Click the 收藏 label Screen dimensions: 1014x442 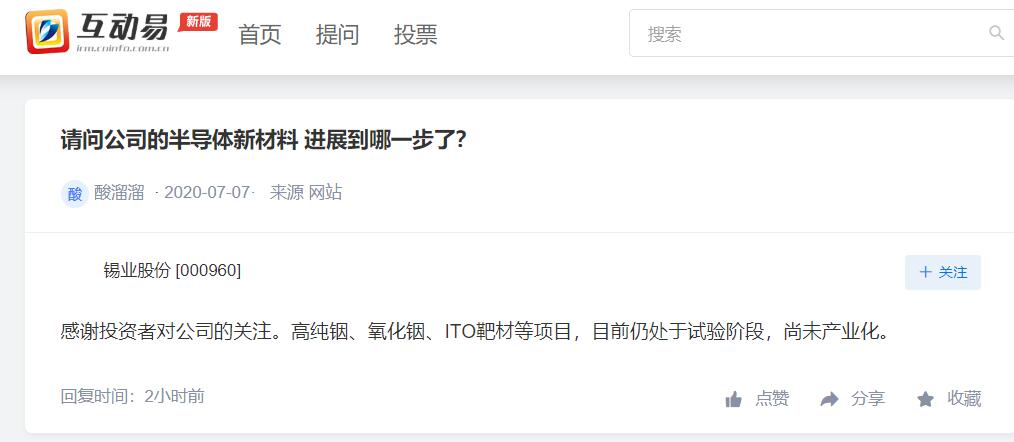[x=964, y=399]
